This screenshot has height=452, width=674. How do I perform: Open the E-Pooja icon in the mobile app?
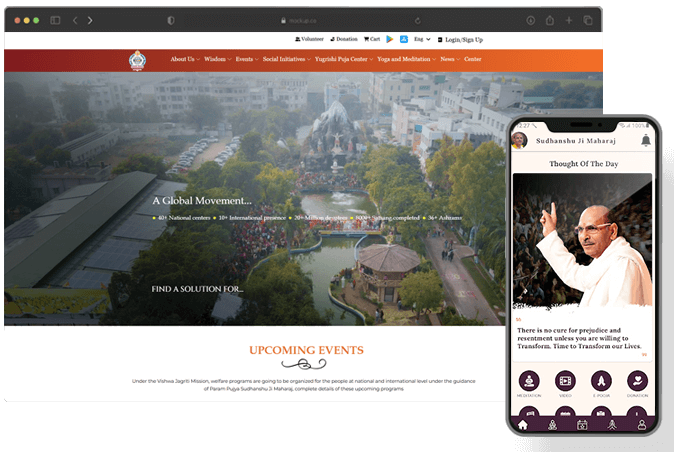pyautogui.click(x=601, y=381)
